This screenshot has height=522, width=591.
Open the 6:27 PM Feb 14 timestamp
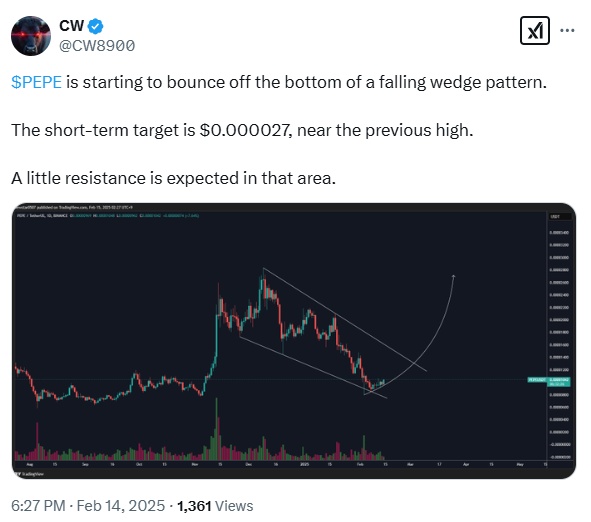(88, 506)
